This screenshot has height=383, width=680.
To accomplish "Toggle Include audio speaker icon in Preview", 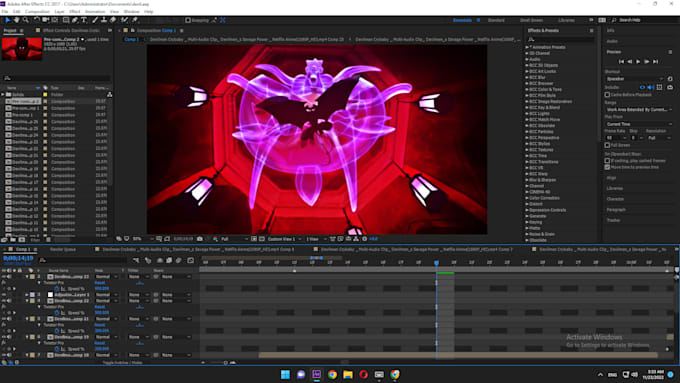I will pos(651,88).
